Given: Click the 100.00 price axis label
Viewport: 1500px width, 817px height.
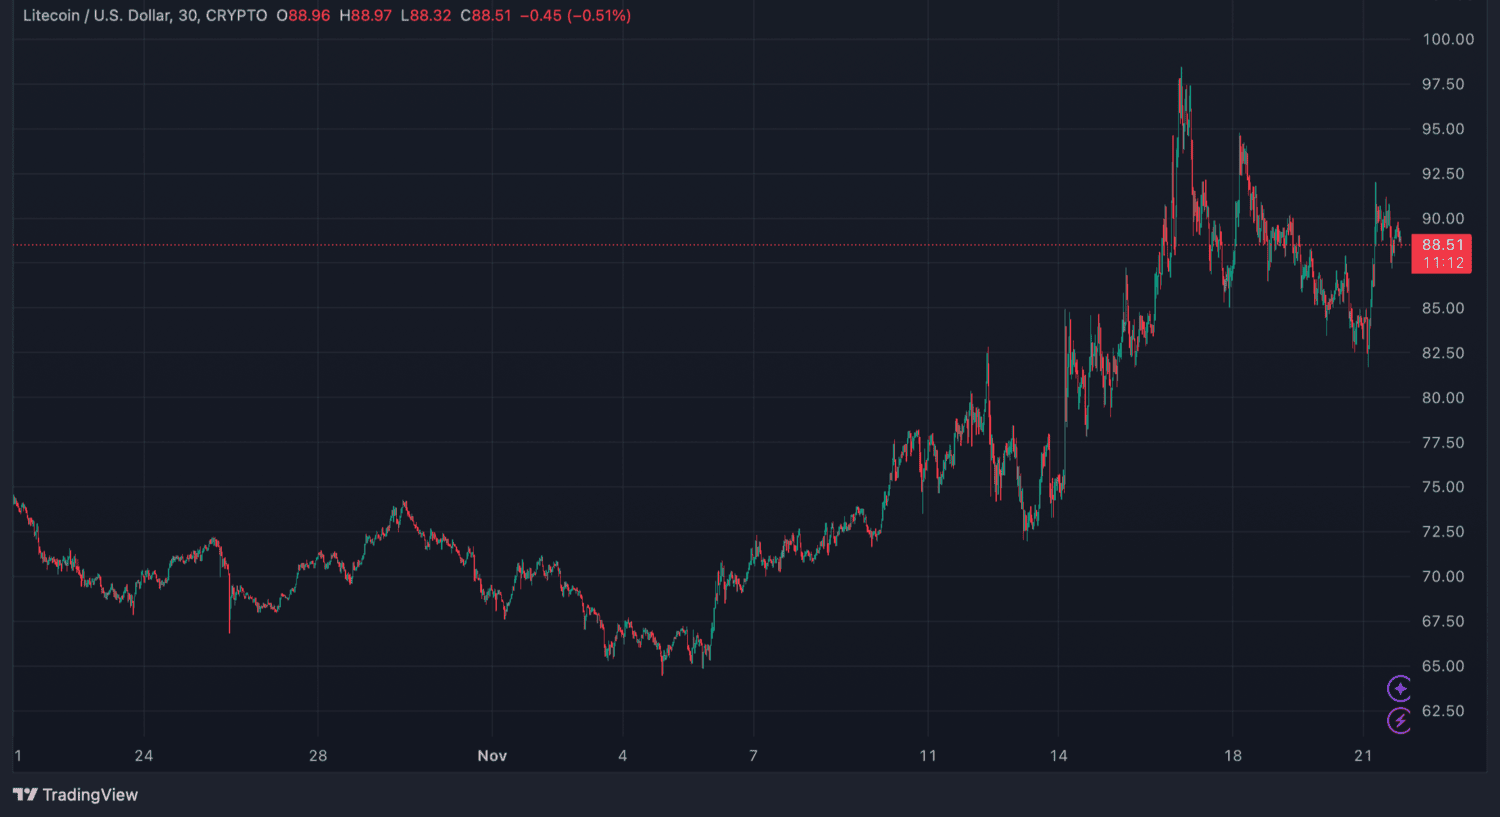Looking at the screenshot, I should (1447, 39).
